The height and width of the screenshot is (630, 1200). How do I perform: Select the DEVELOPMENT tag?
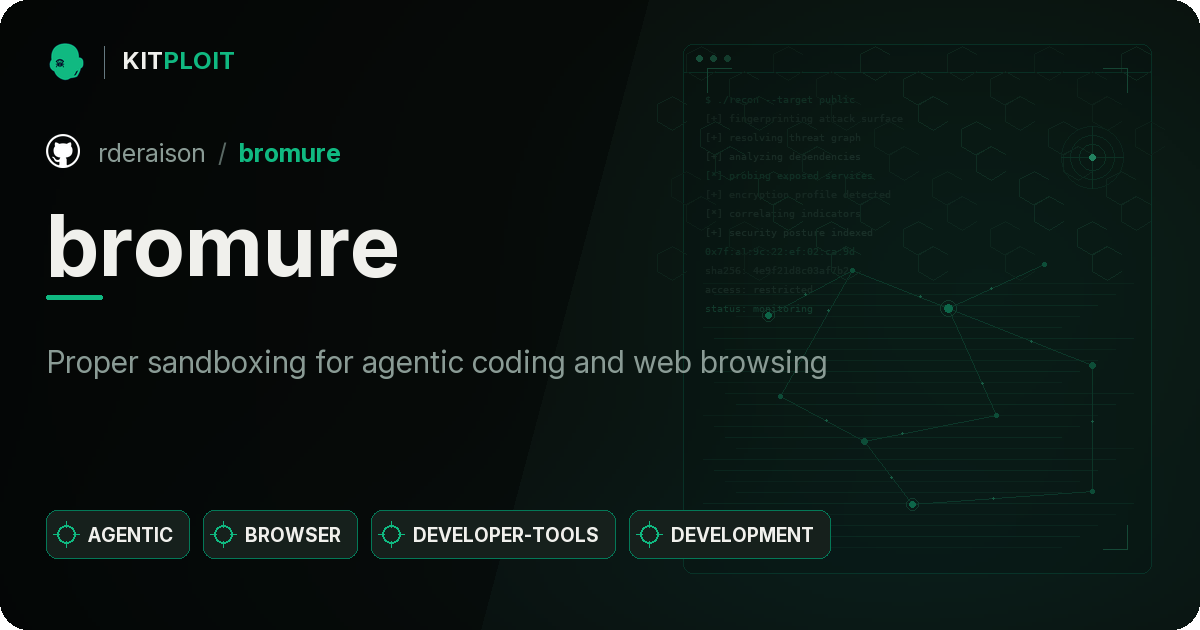(x=729, y=535)
